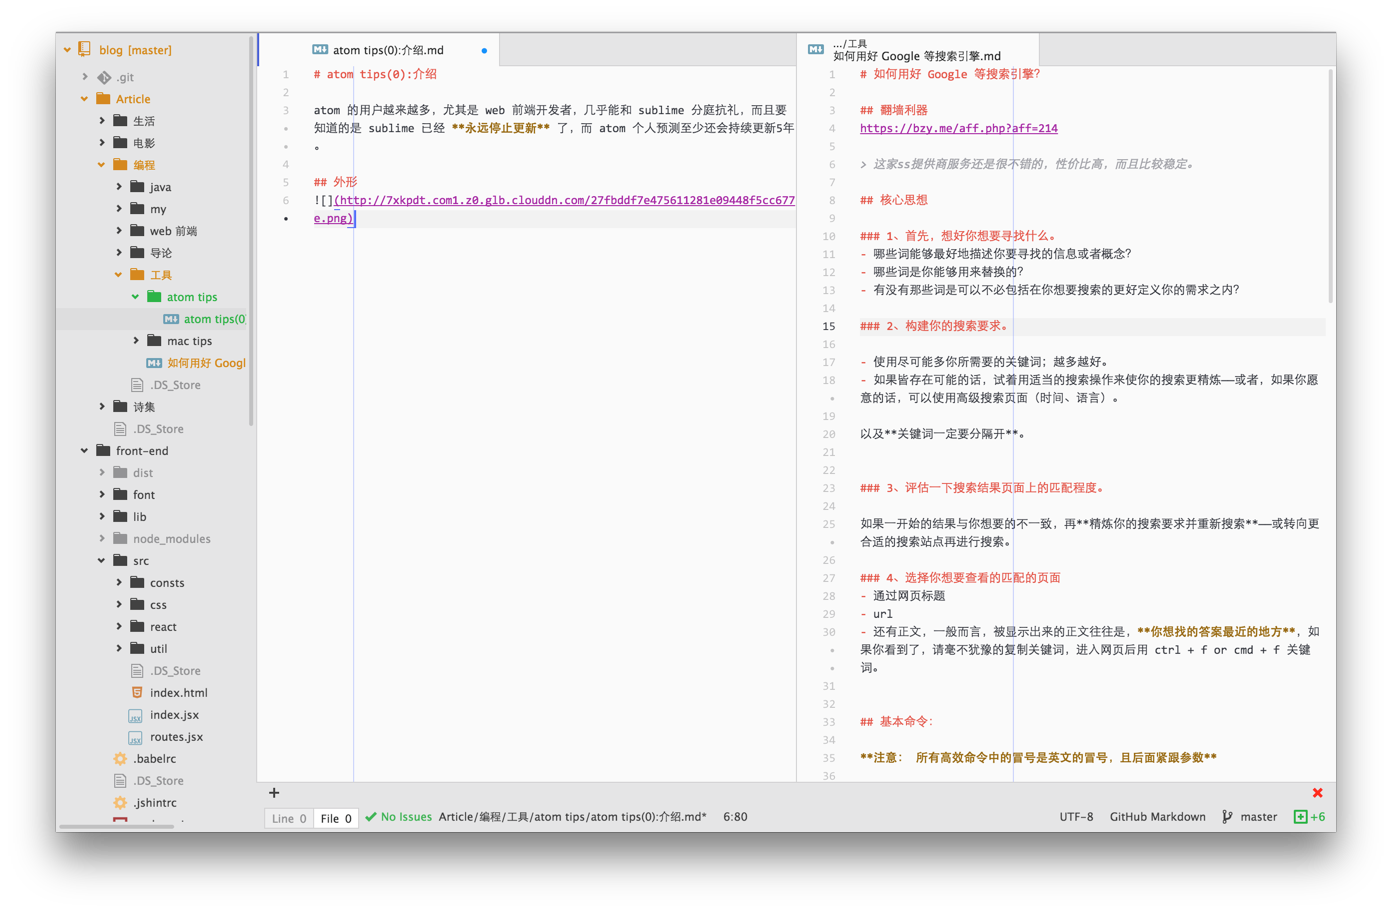Click the UTF-8 encoding selector
This screenshot has height=912, width=1392.
(1075, 816)
